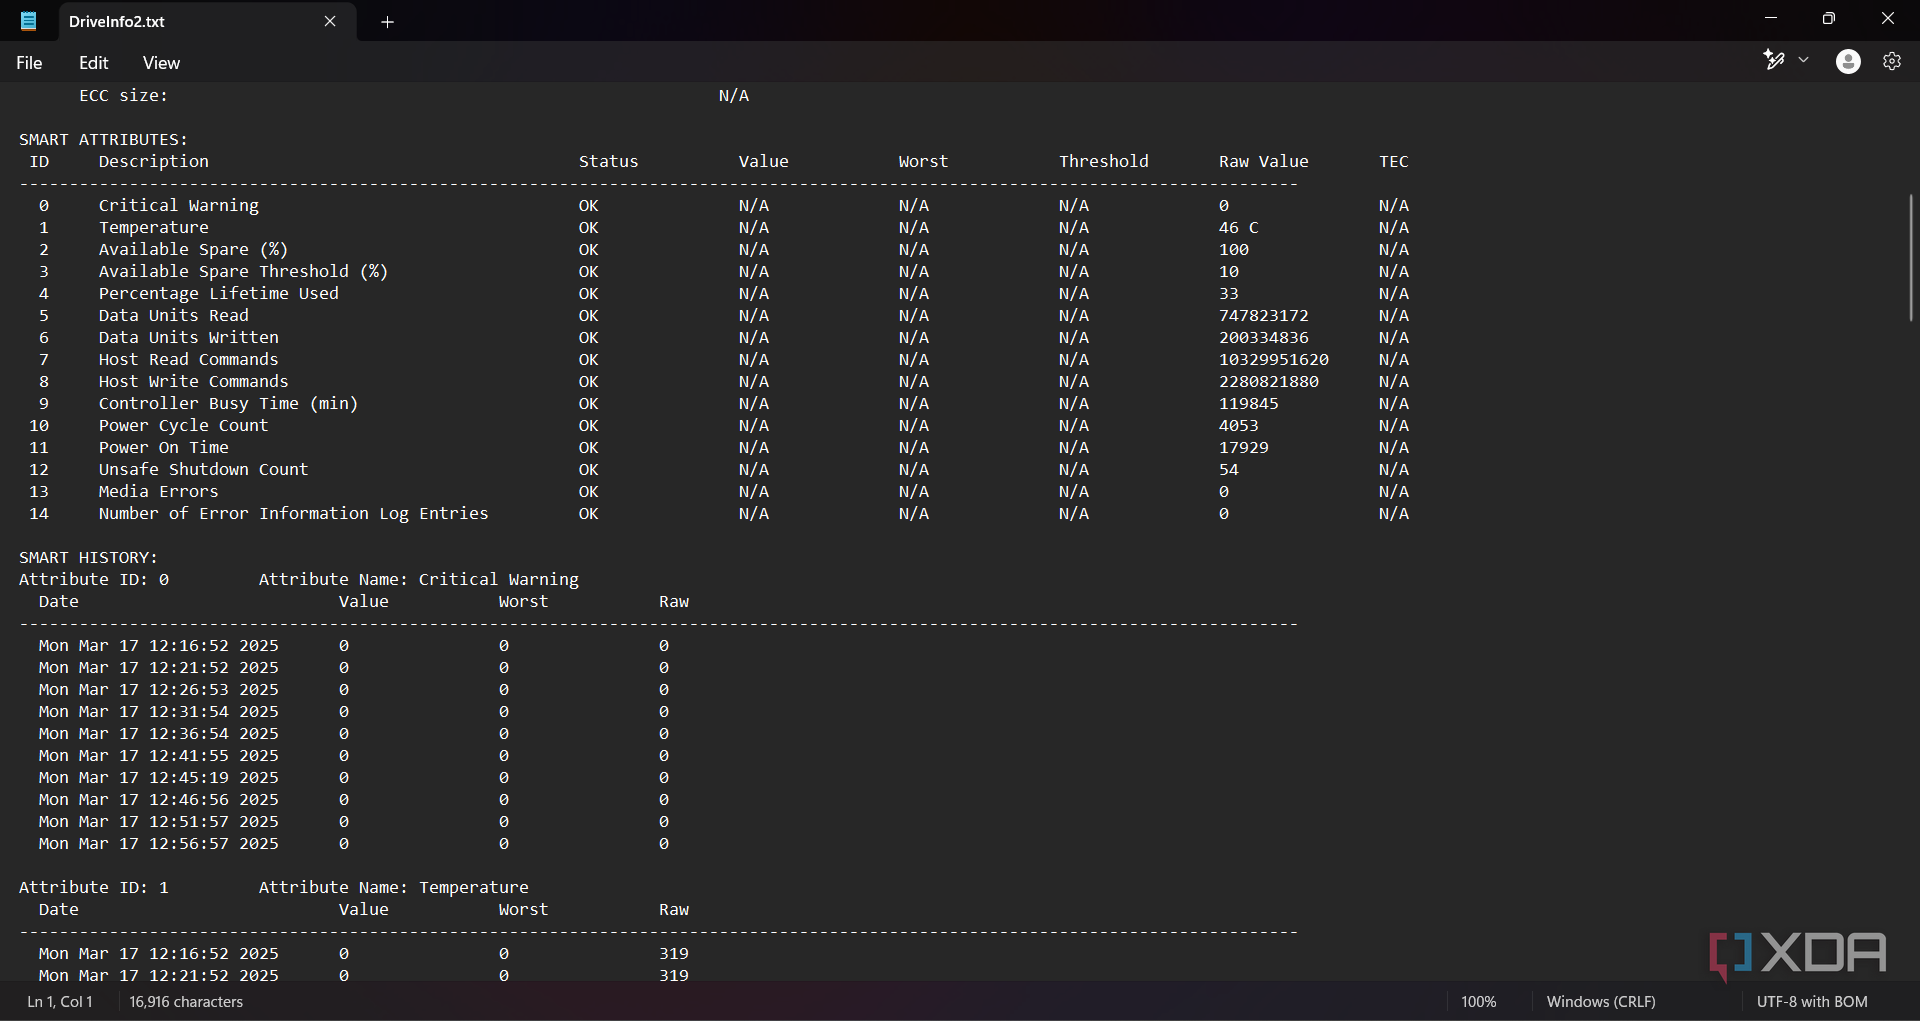Click the 16,916 characters count
The width and height of the screenshot is (1920, 1021).
coord(186,1001)
